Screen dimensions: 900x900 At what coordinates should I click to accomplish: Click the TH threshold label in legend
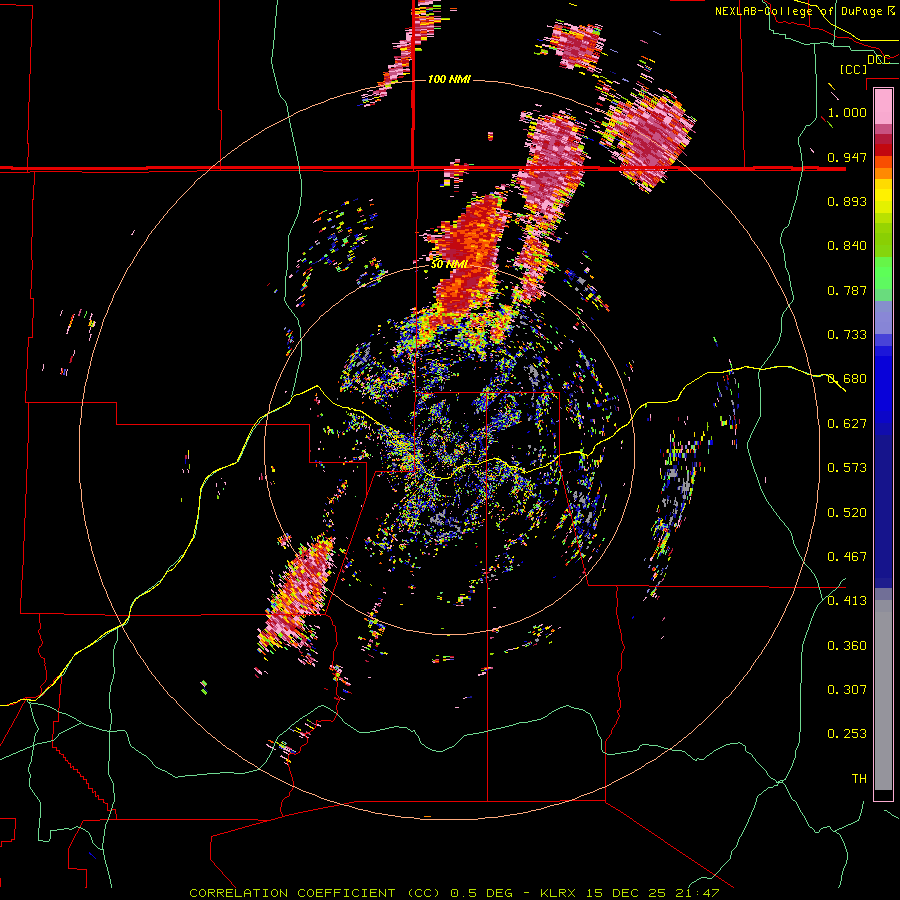point(859,779)
